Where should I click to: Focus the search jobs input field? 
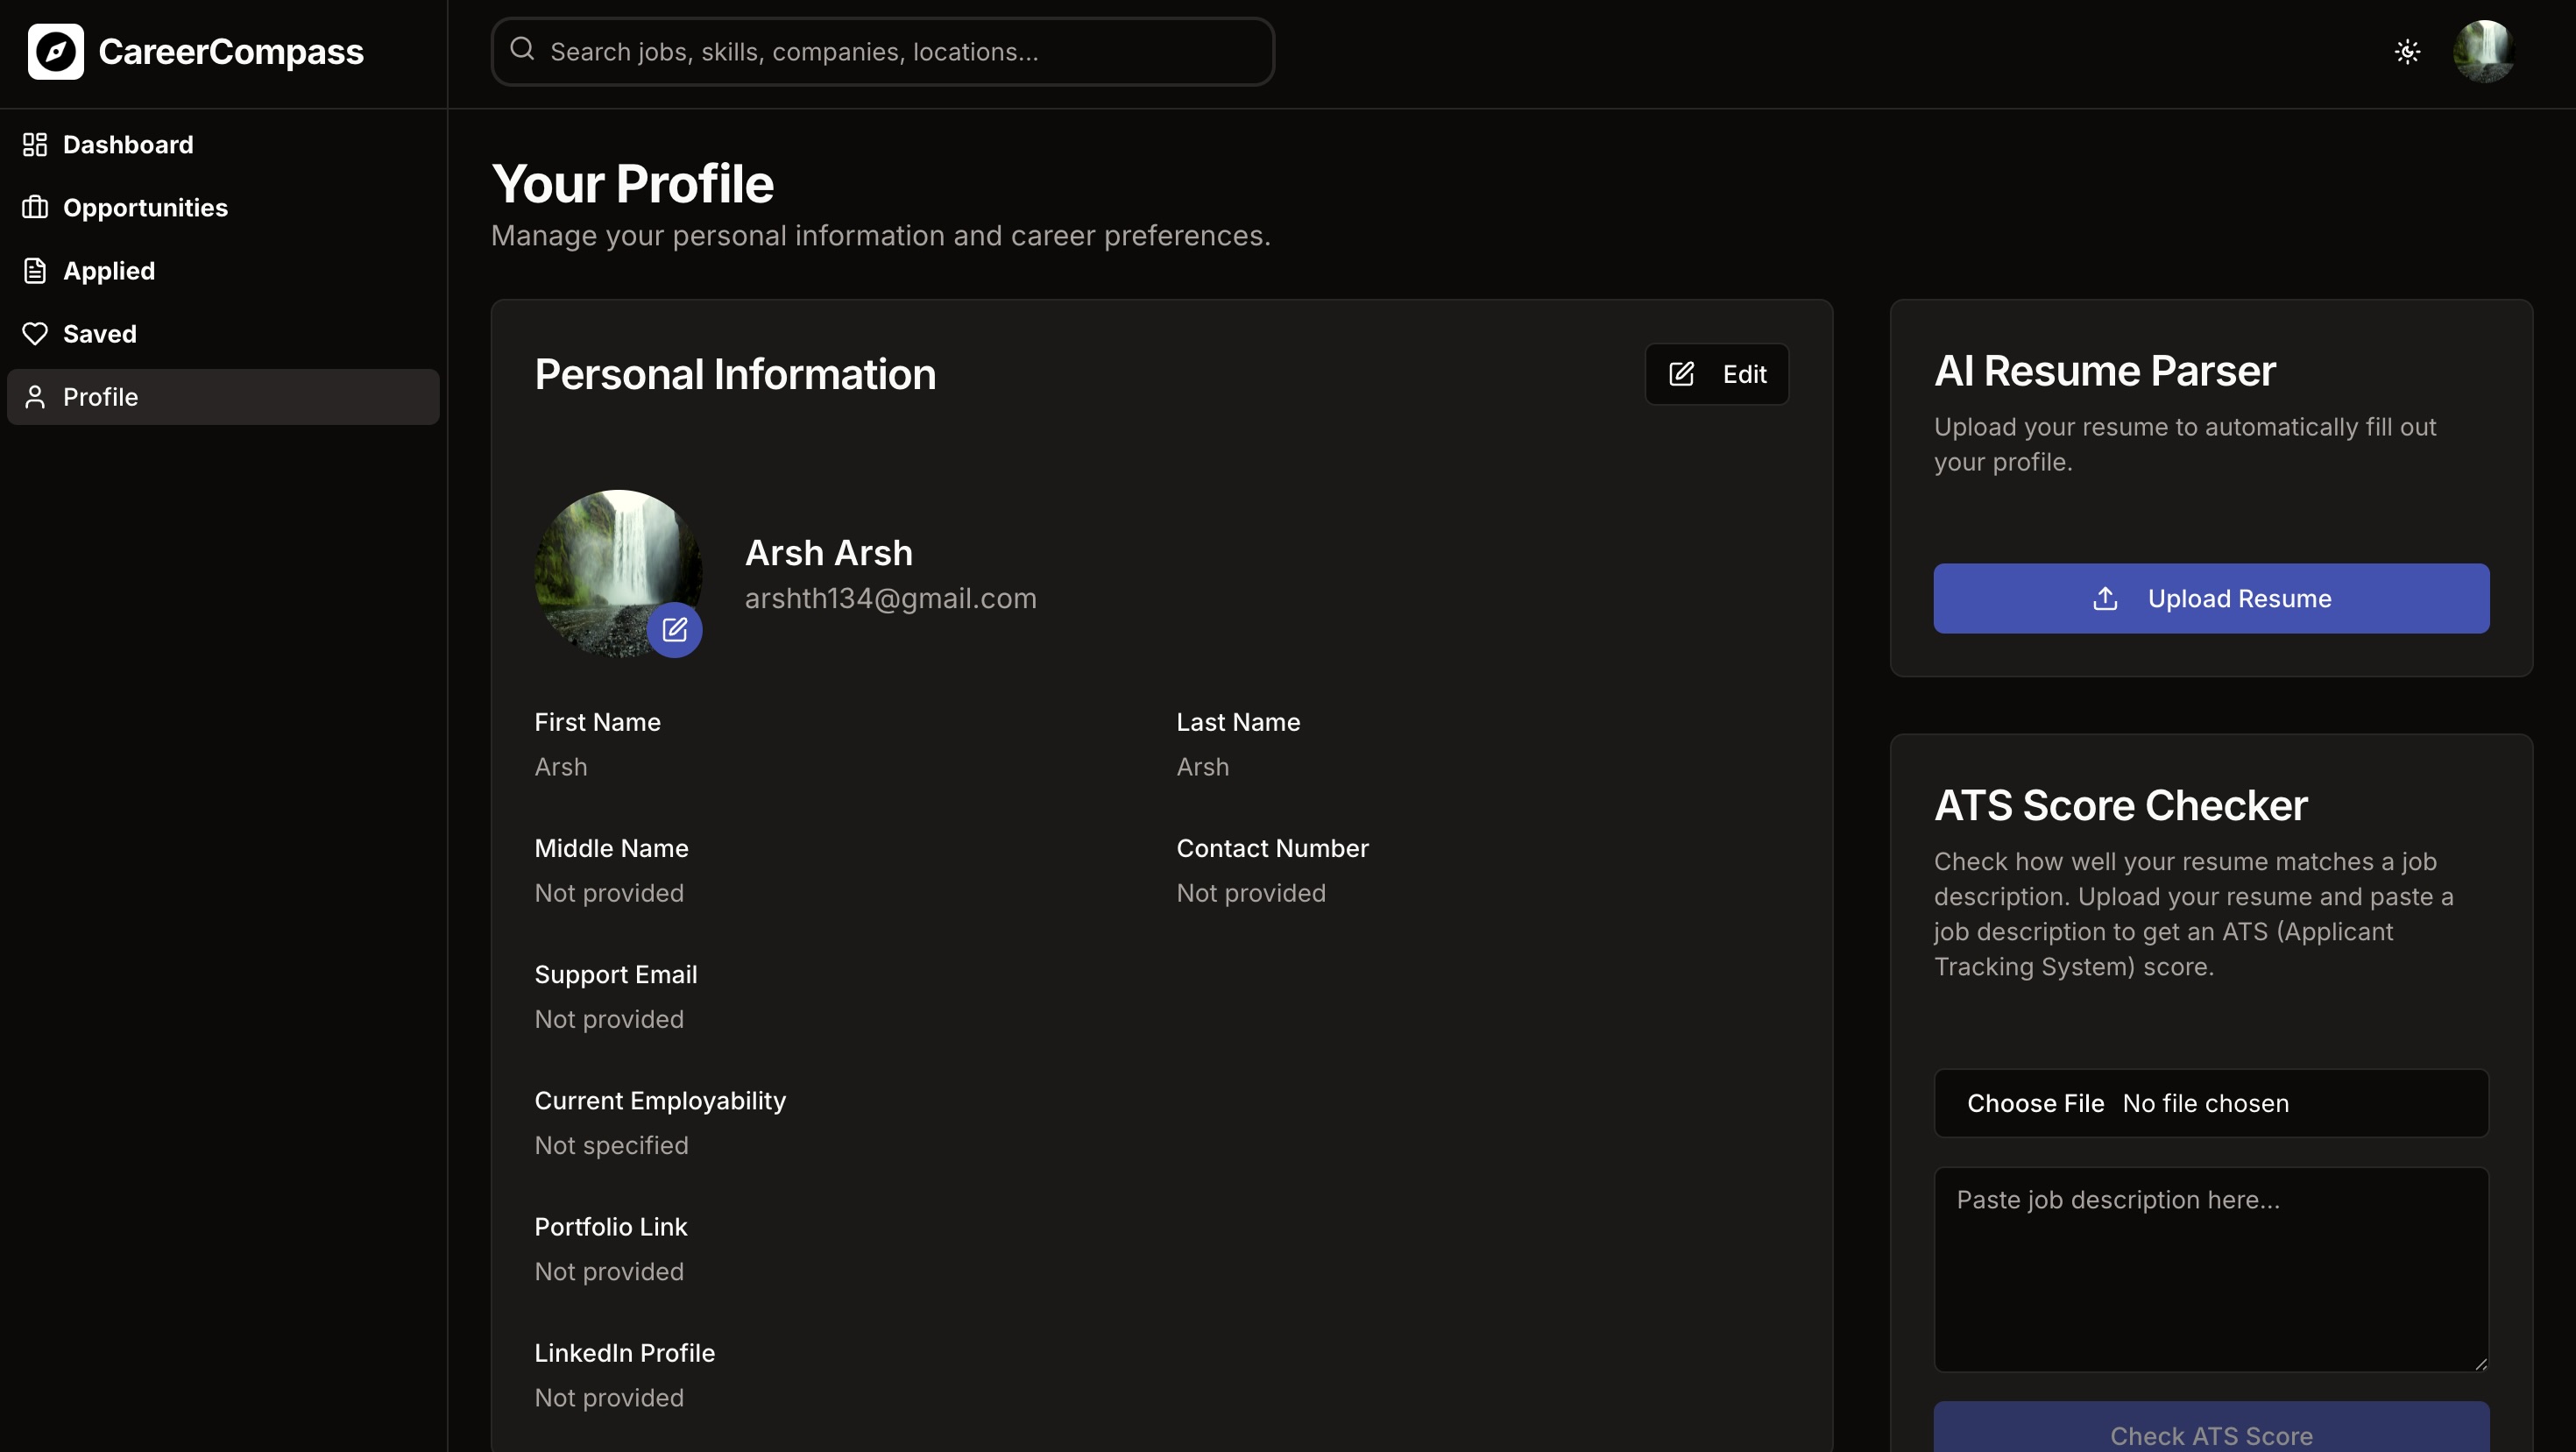pos(900,51)
